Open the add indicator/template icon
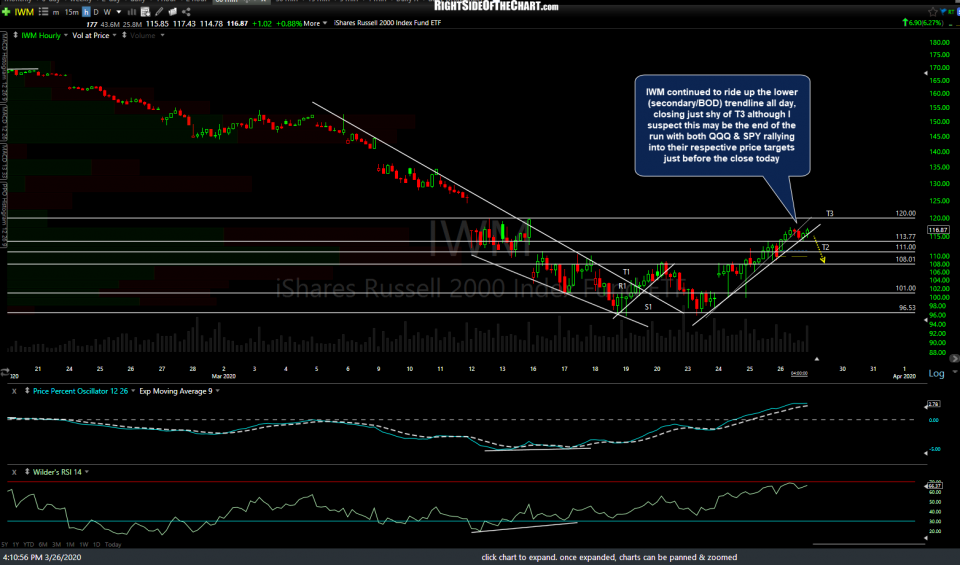Viewport: 960px width, 565px height. point(146,12)
